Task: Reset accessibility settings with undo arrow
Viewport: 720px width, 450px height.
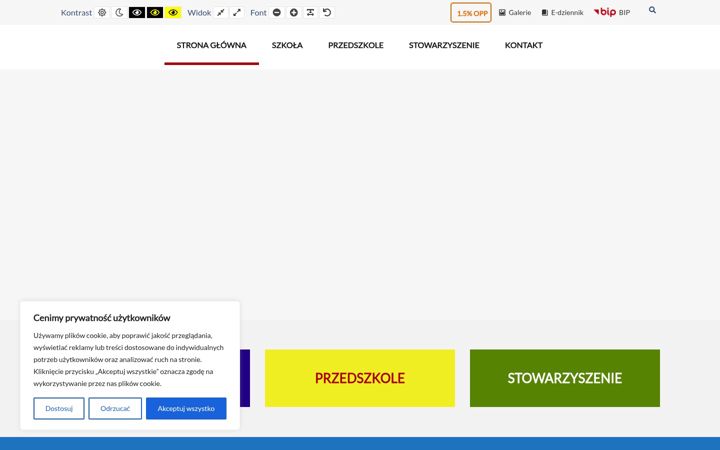Action: coord(327,12)
